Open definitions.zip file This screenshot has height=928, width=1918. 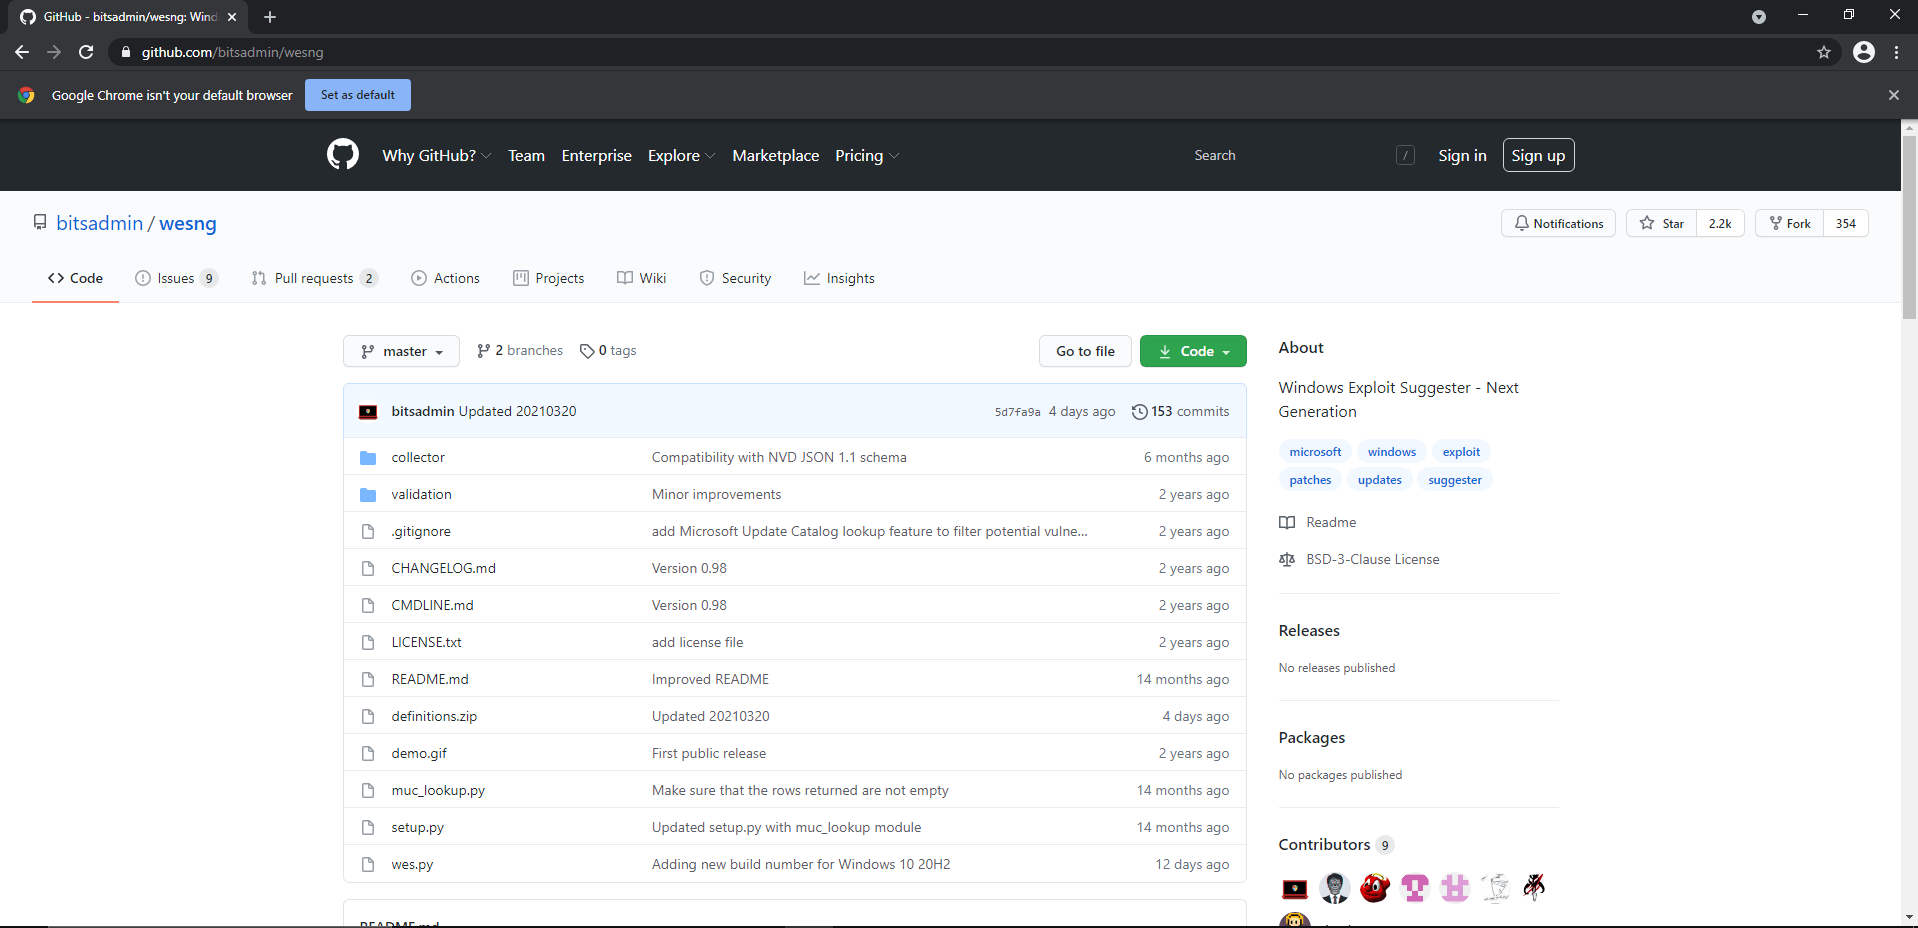pyautogui.click(x=434, y=716)
